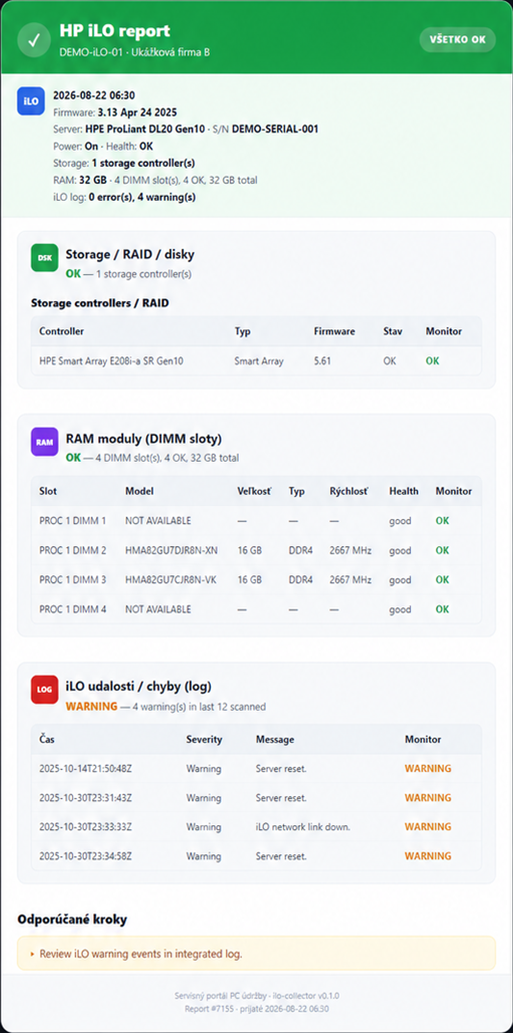Click log entry time 2025-10-30T23:34:58Z
The height and width of the screenshot is (1033, 513).
tap(86, 856)
